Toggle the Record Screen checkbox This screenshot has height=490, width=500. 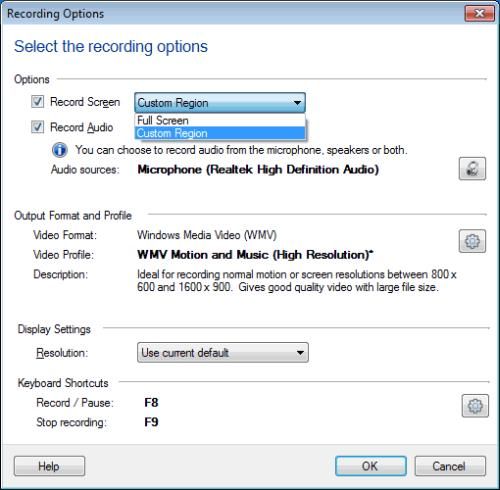click(37, 101)
